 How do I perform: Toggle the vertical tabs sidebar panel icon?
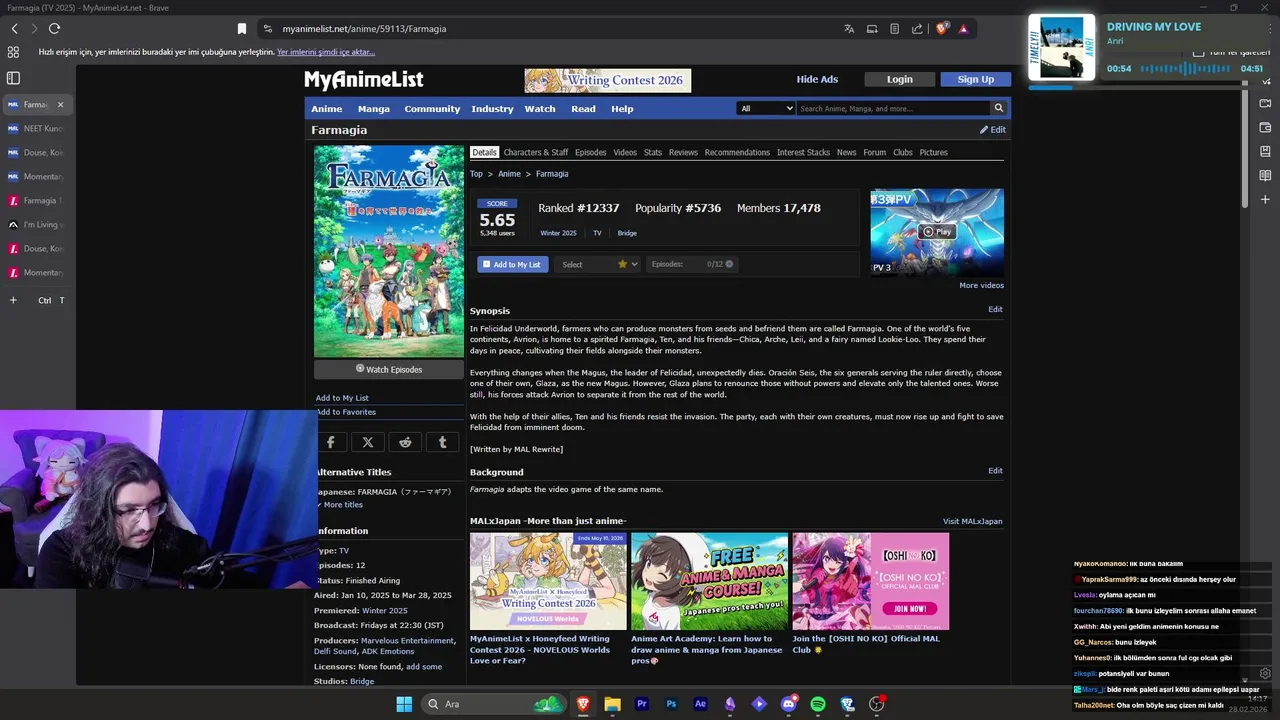[13, 78]
